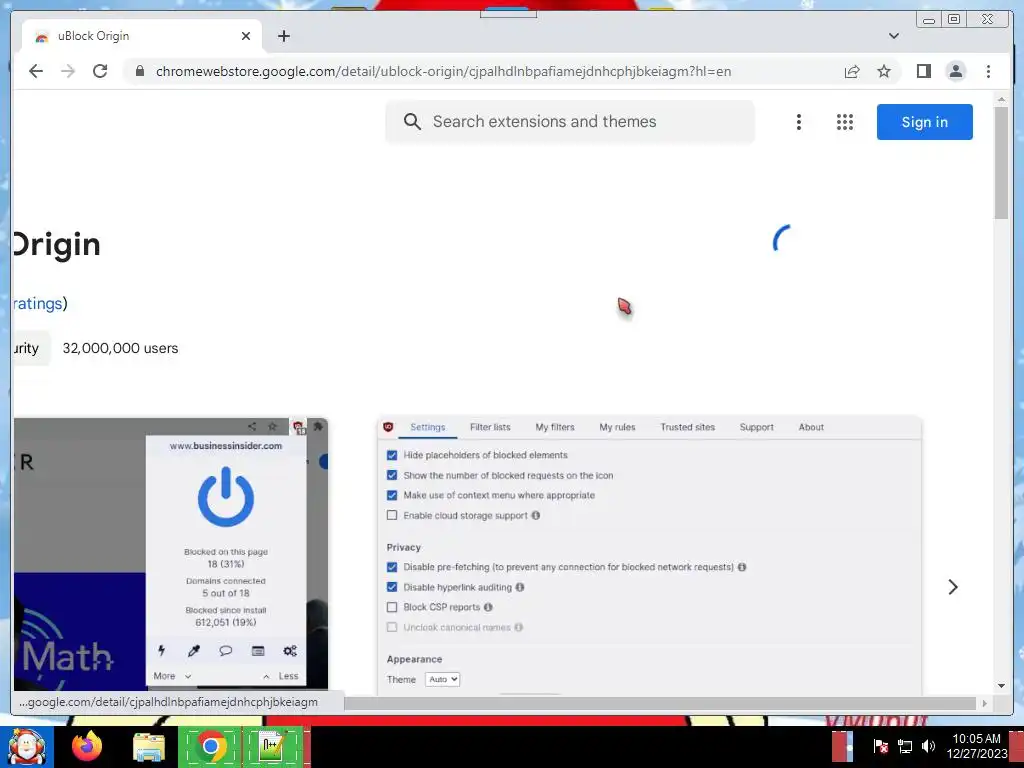Uncheck Hide placeholders of blocked elements

point(392,455)
